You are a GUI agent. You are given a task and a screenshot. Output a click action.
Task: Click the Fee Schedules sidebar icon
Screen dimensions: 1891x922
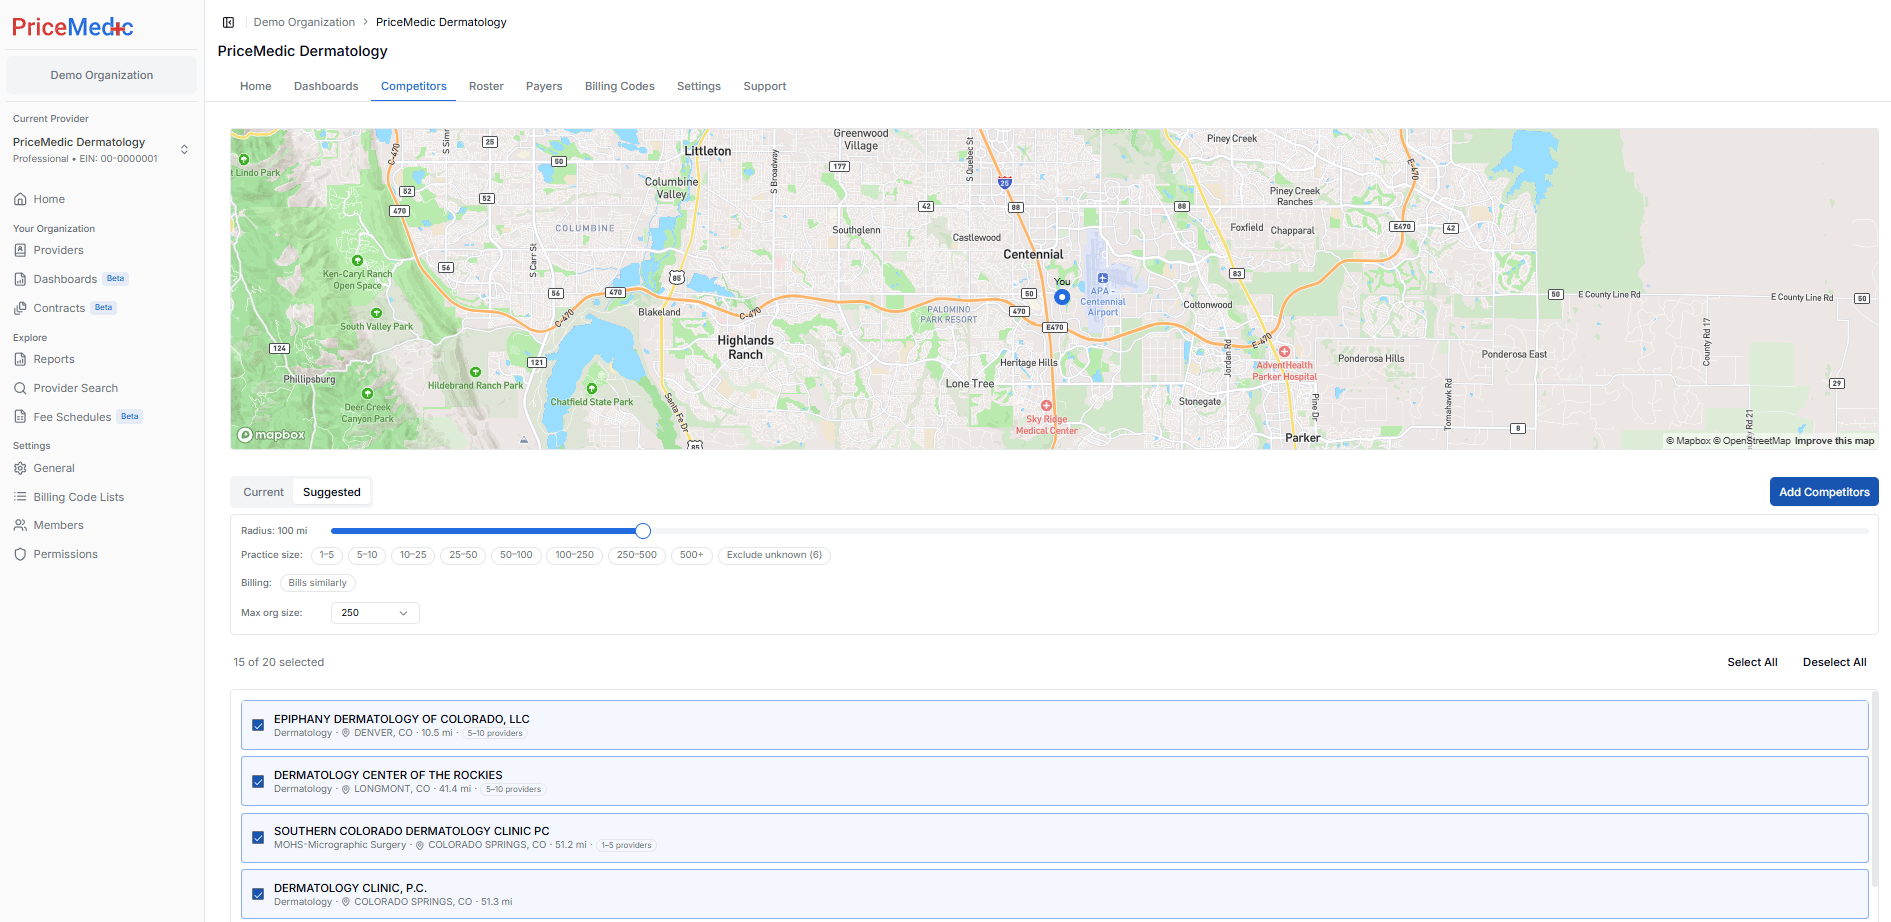[x=20, y=417]
